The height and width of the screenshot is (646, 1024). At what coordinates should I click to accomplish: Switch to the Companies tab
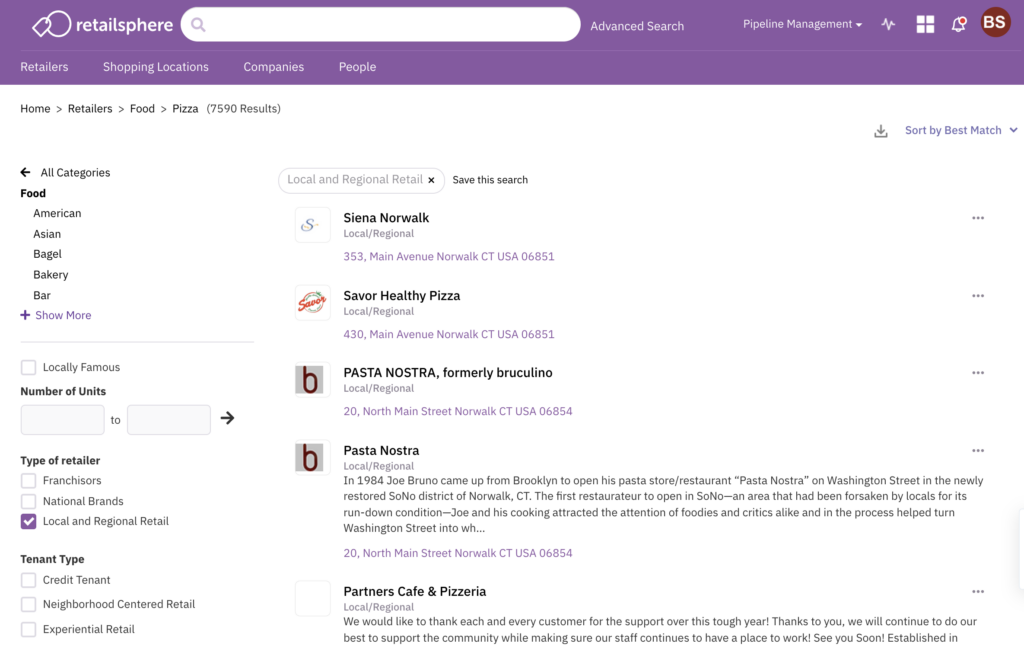pyautogui.click(x=274, y=67)
